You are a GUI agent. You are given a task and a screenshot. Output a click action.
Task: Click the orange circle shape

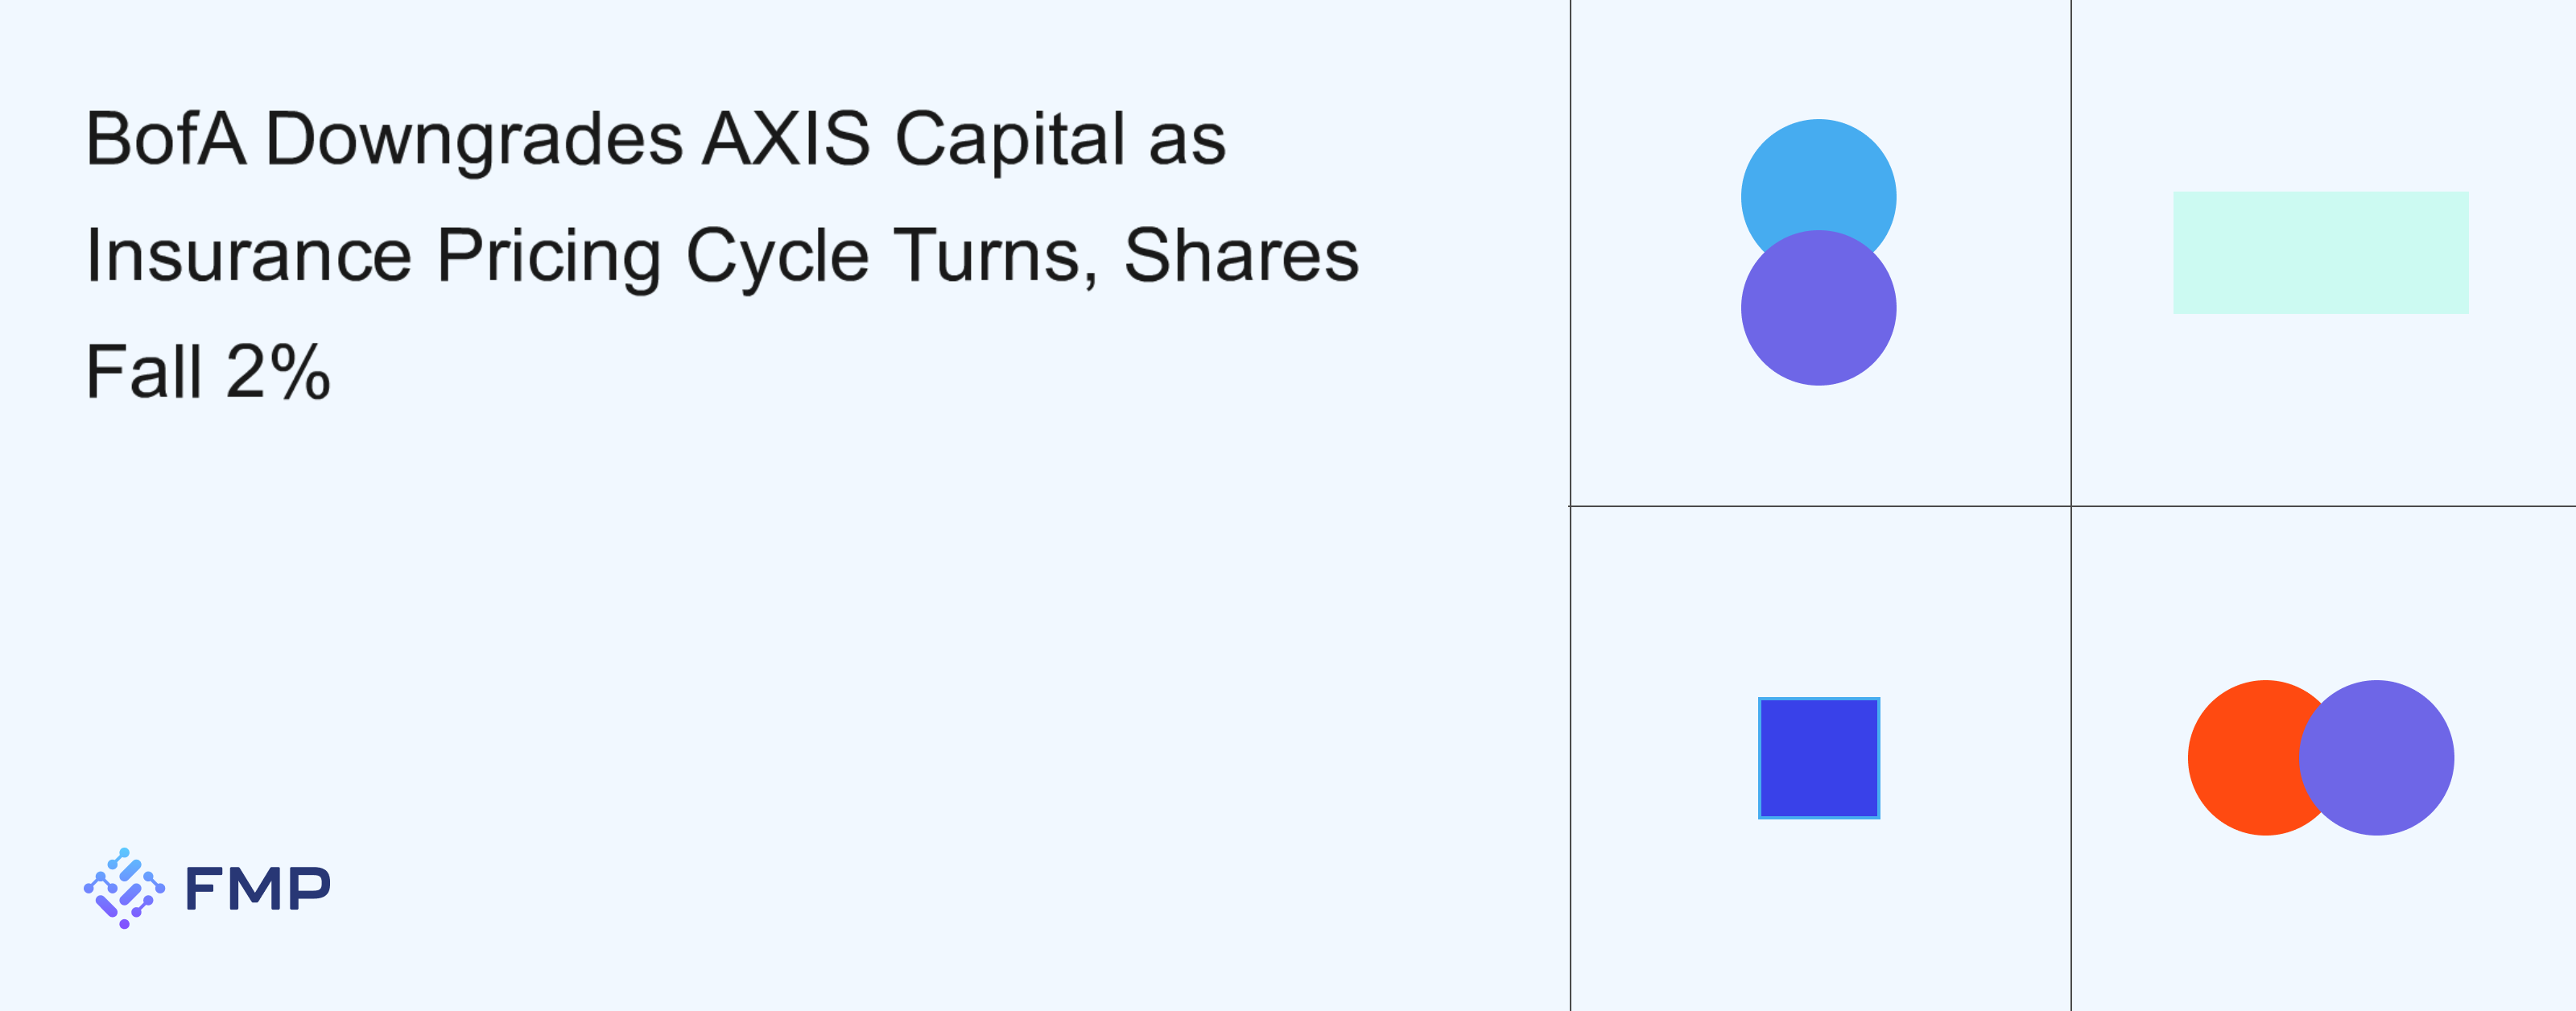coord(2240,758)
